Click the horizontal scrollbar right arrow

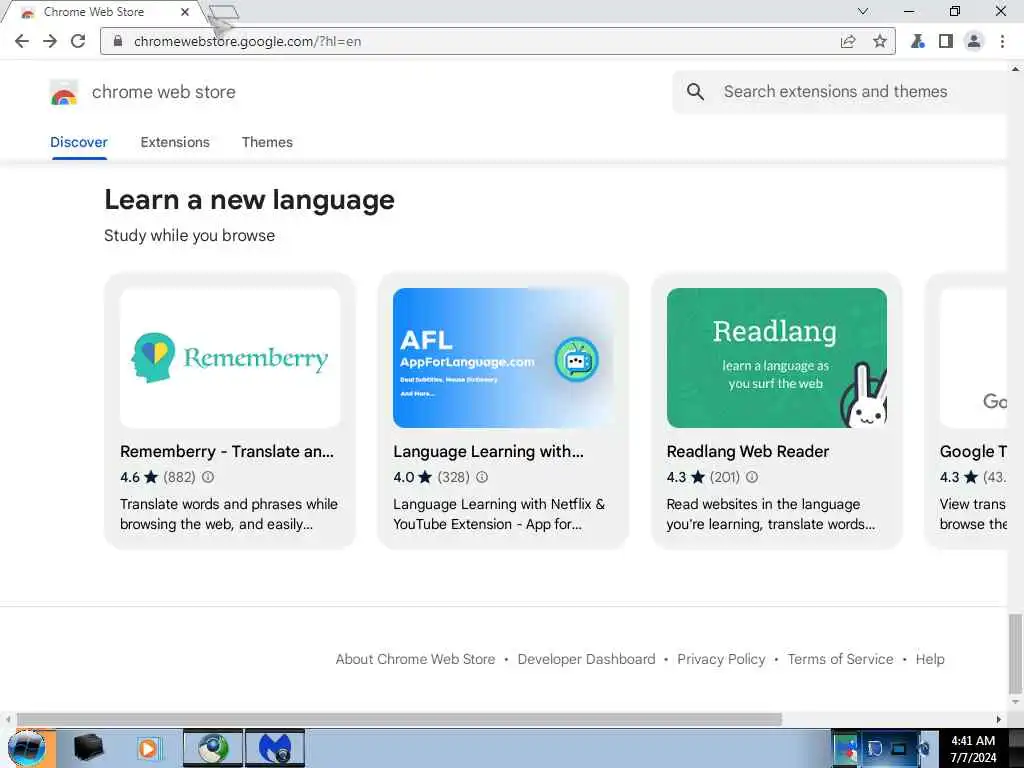pos(999,719)
